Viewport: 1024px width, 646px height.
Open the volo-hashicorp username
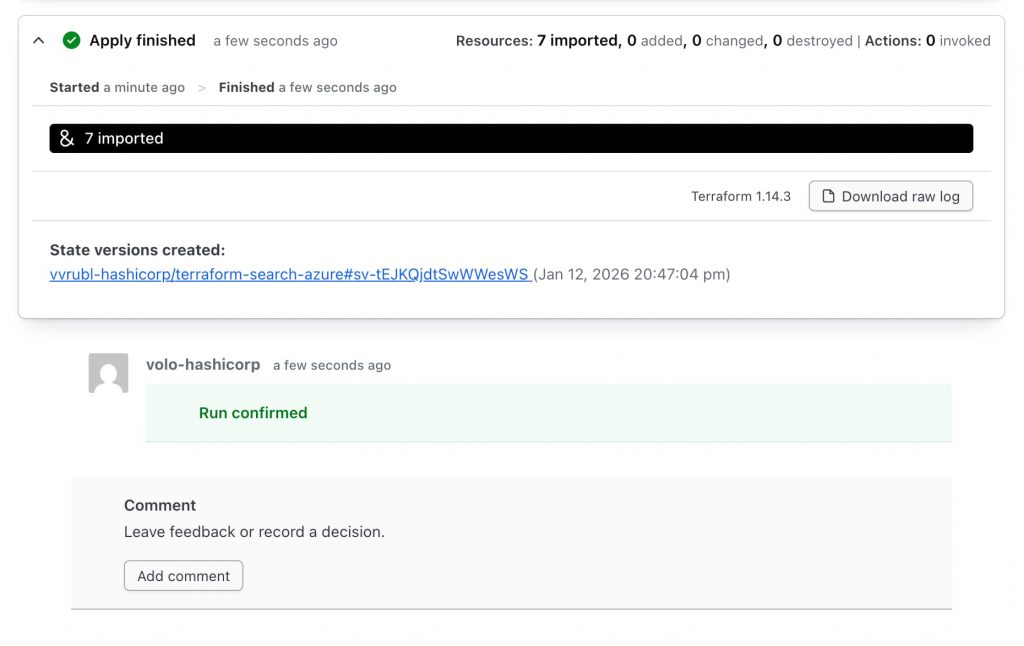click(203, 365)
